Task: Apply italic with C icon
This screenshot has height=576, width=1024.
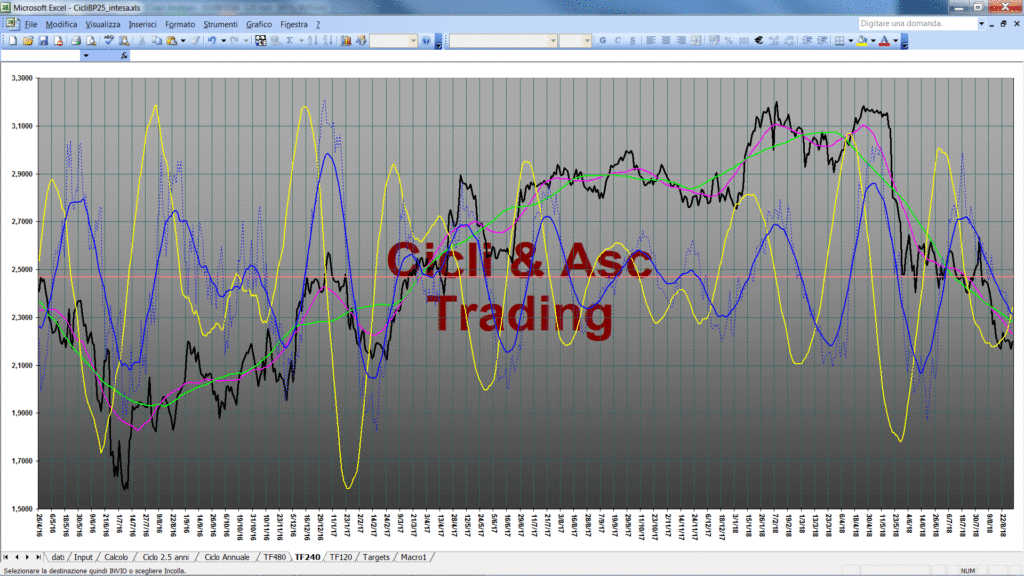Action: [618, 40]
